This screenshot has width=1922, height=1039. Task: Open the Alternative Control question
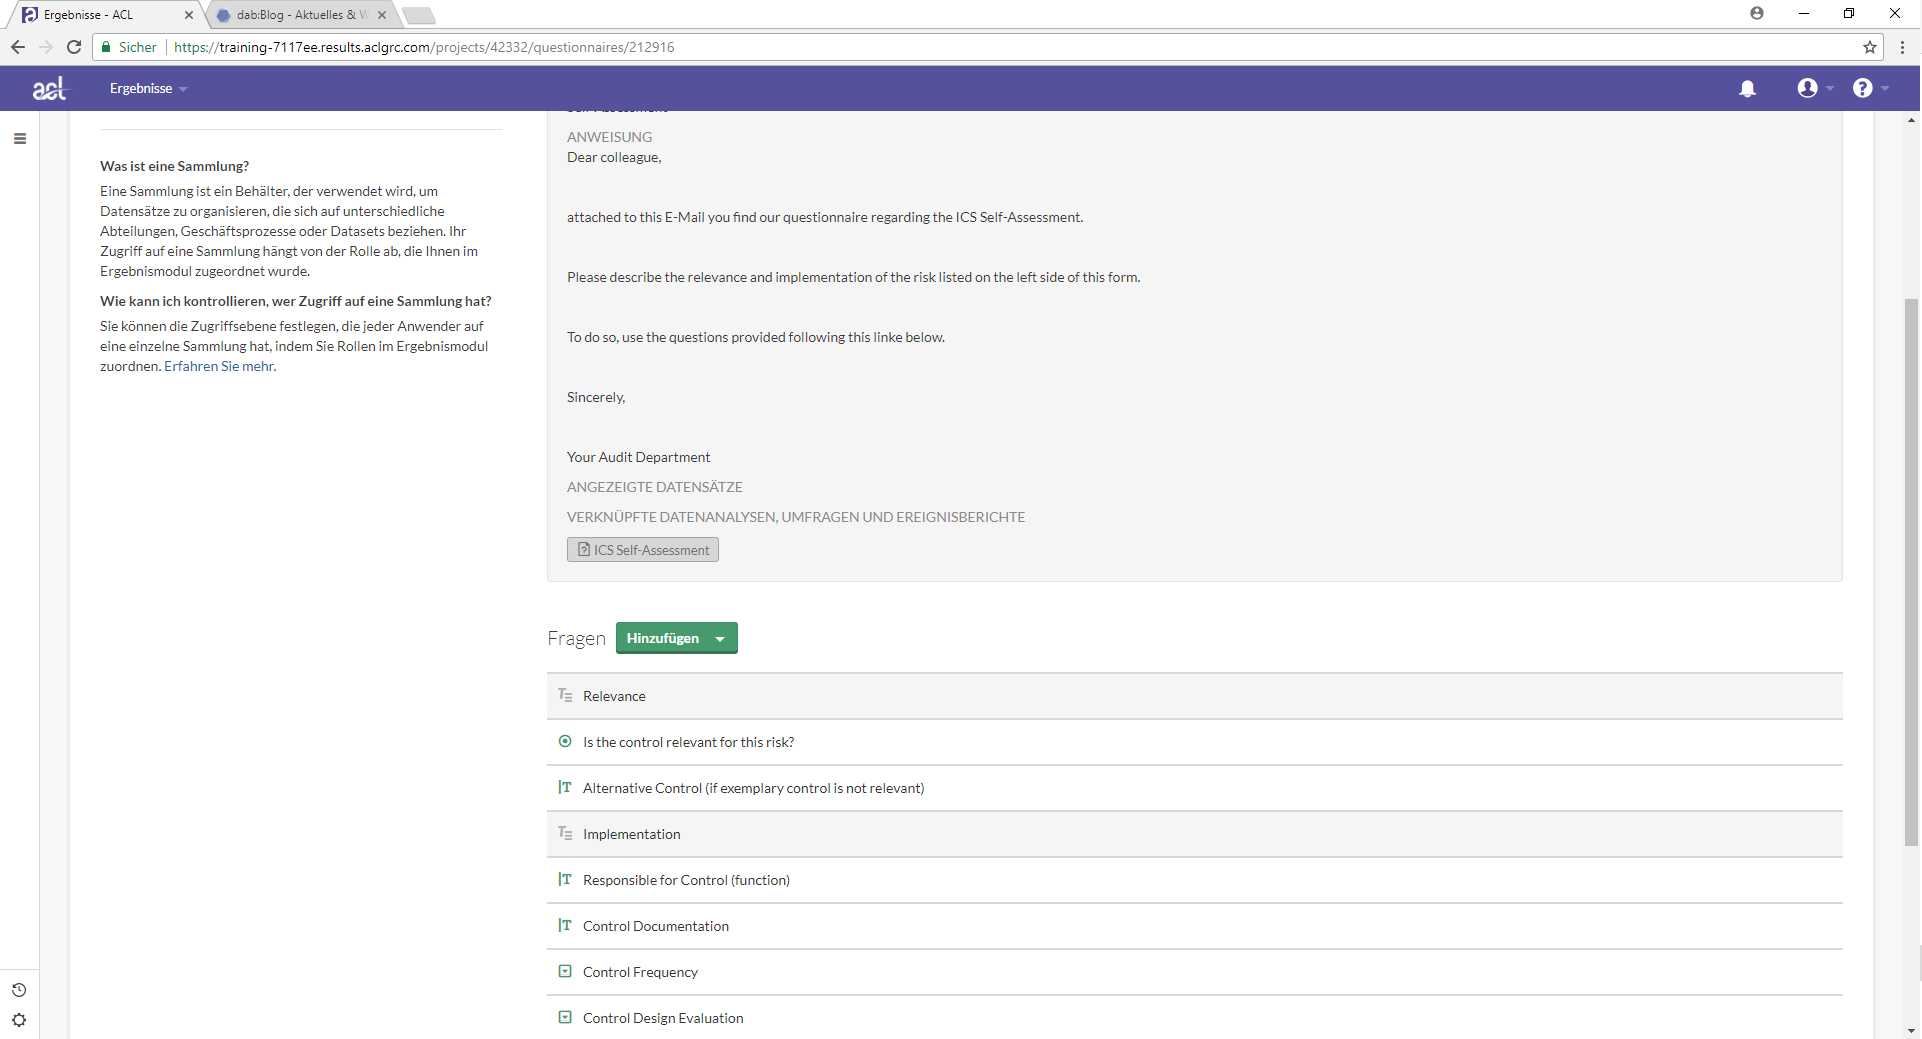(1194, 788)
